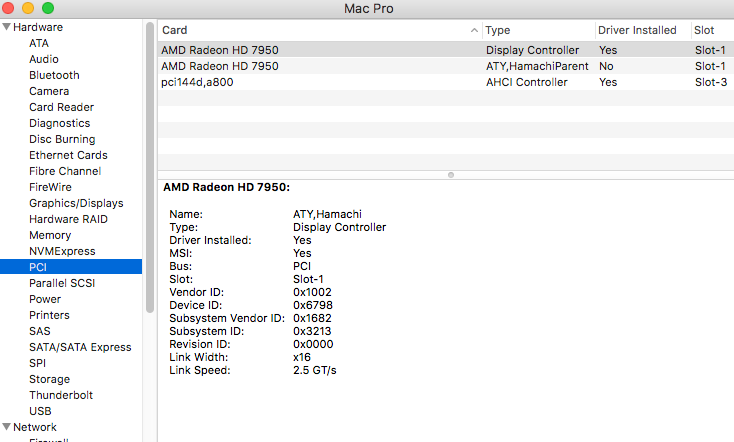
Task: Click the Subsystem Vendor ID value 0x1682
Action: pyautogui.click(x=312, y=318)
